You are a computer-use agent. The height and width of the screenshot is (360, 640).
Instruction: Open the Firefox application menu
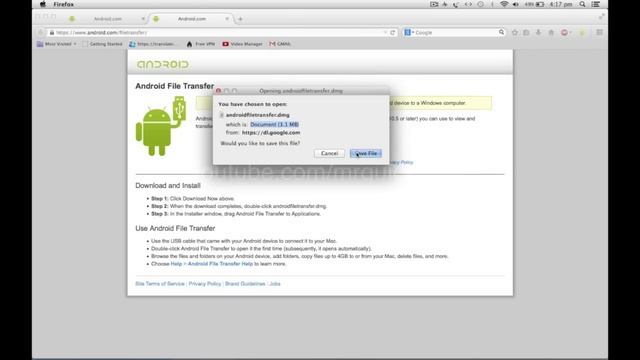coord(64,4)
